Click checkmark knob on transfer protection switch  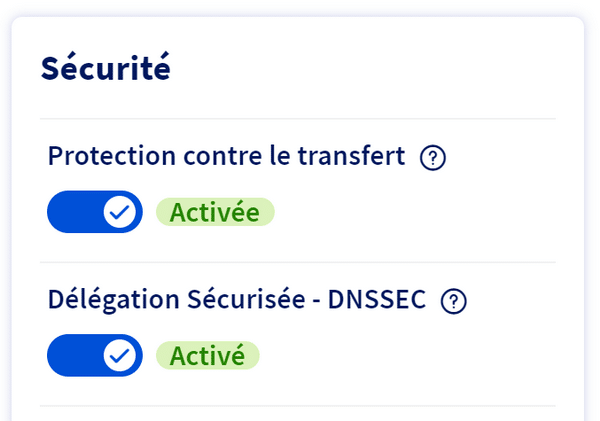[x=120, y=212]
